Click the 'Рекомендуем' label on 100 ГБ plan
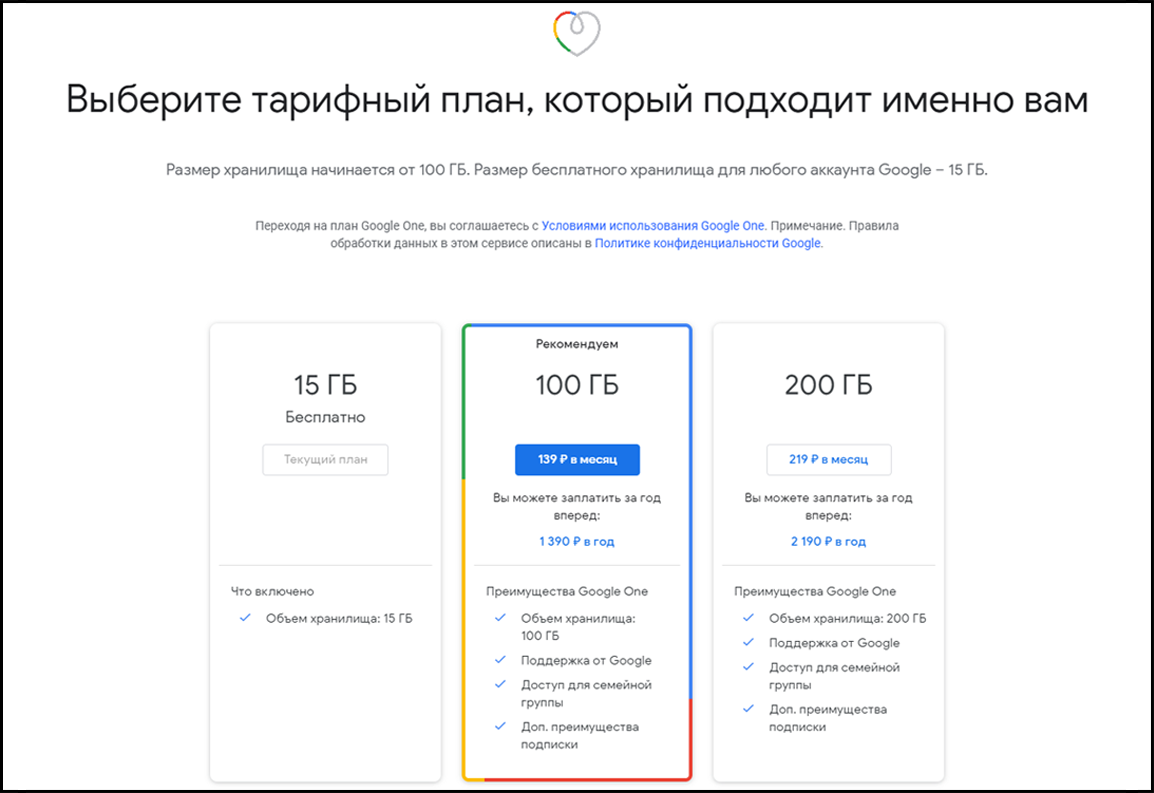The height and width of the screenshot is (793, 1154). (577, 343)
